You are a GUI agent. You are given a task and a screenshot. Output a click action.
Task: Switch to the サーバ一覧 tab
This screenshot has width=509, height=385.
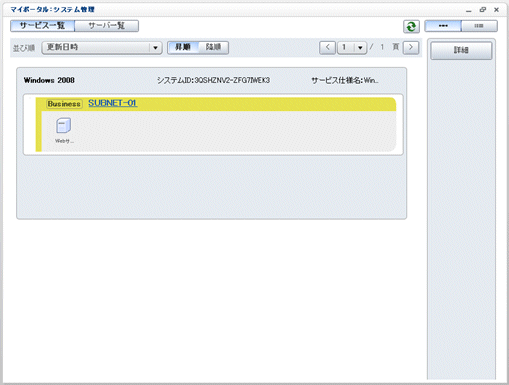point(107,26)
